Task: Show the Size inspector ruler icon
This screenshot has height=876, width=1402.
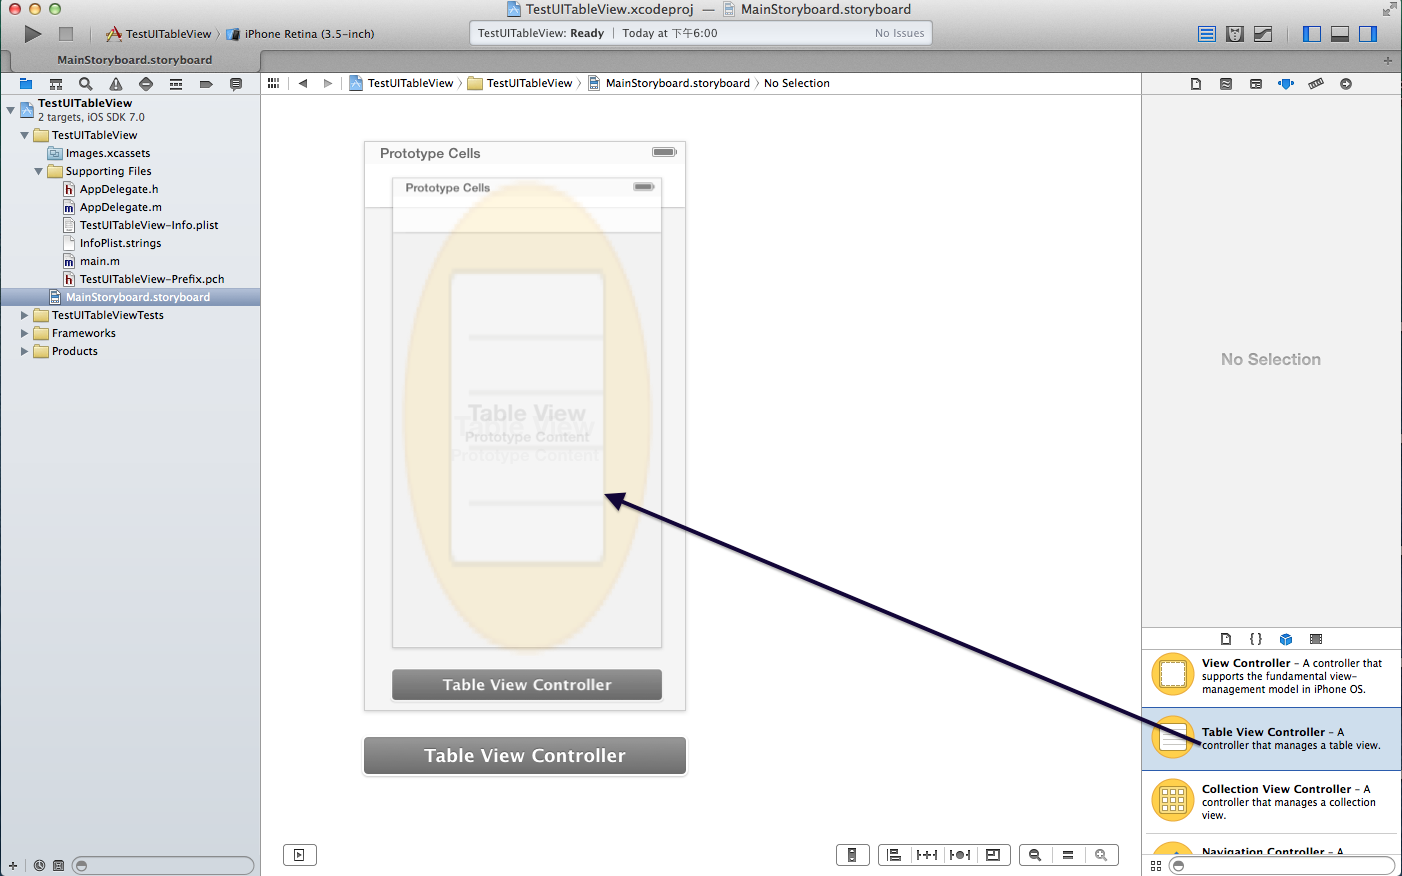Action: tap(1316, 84)
